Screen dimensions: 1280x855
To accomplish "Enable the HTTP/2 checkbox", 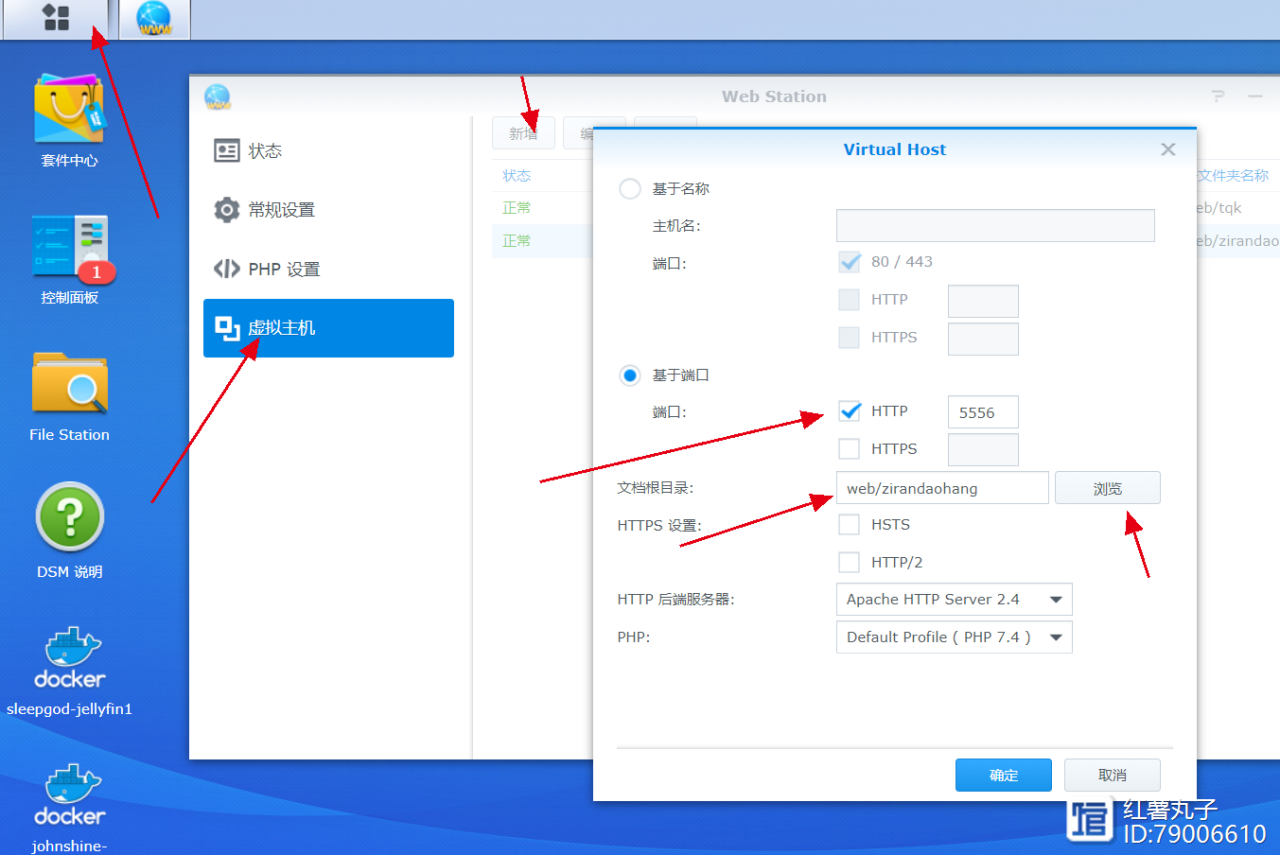I will [x=849, y=562].
